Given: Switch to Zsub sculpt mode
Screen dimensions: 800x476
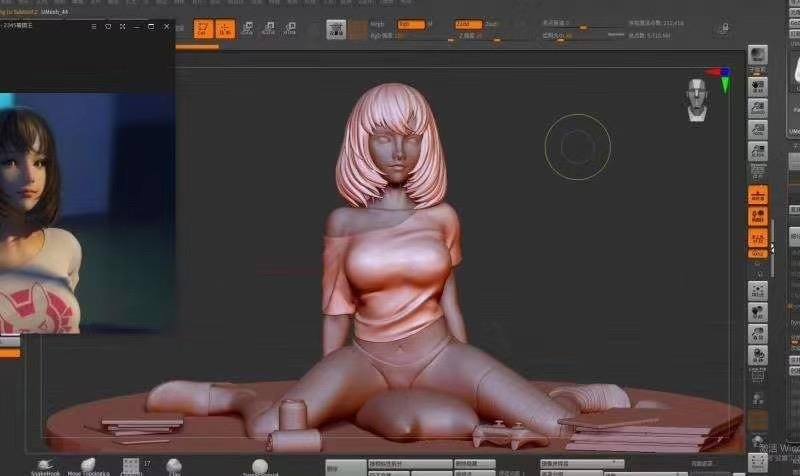Looking at the screenshot, I should pyautogui.click(x=492, y=23).
